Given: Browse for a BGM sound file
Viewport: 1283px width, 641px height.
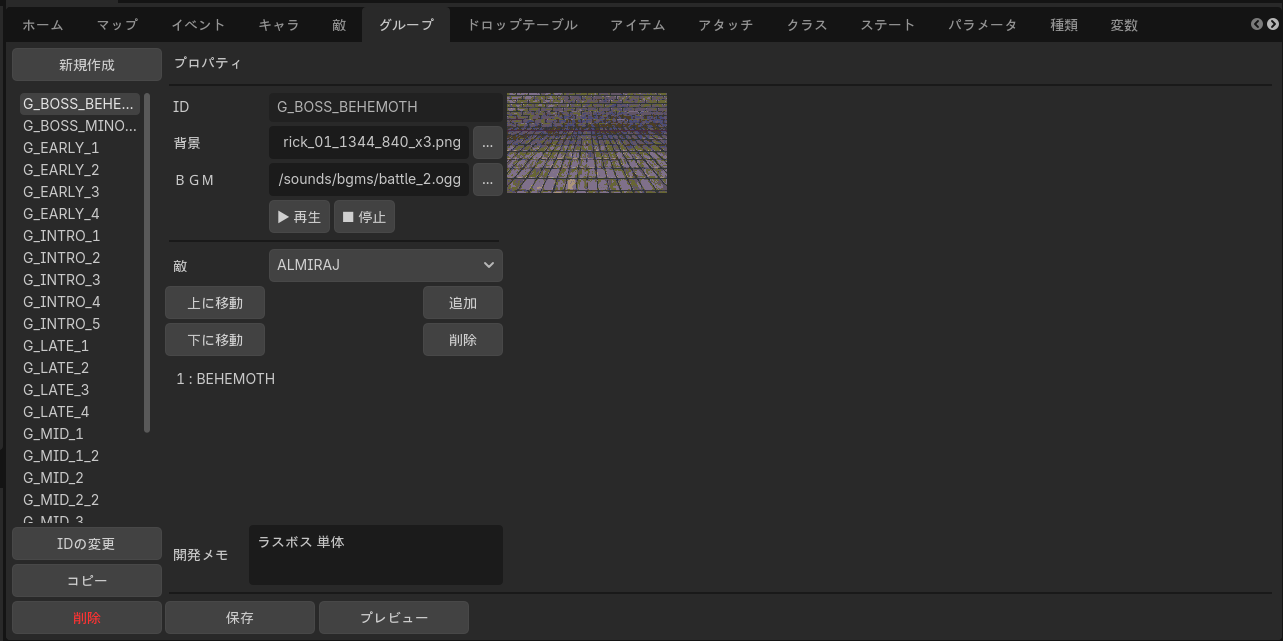Looking at the screenshot, I should click(488, 181).
